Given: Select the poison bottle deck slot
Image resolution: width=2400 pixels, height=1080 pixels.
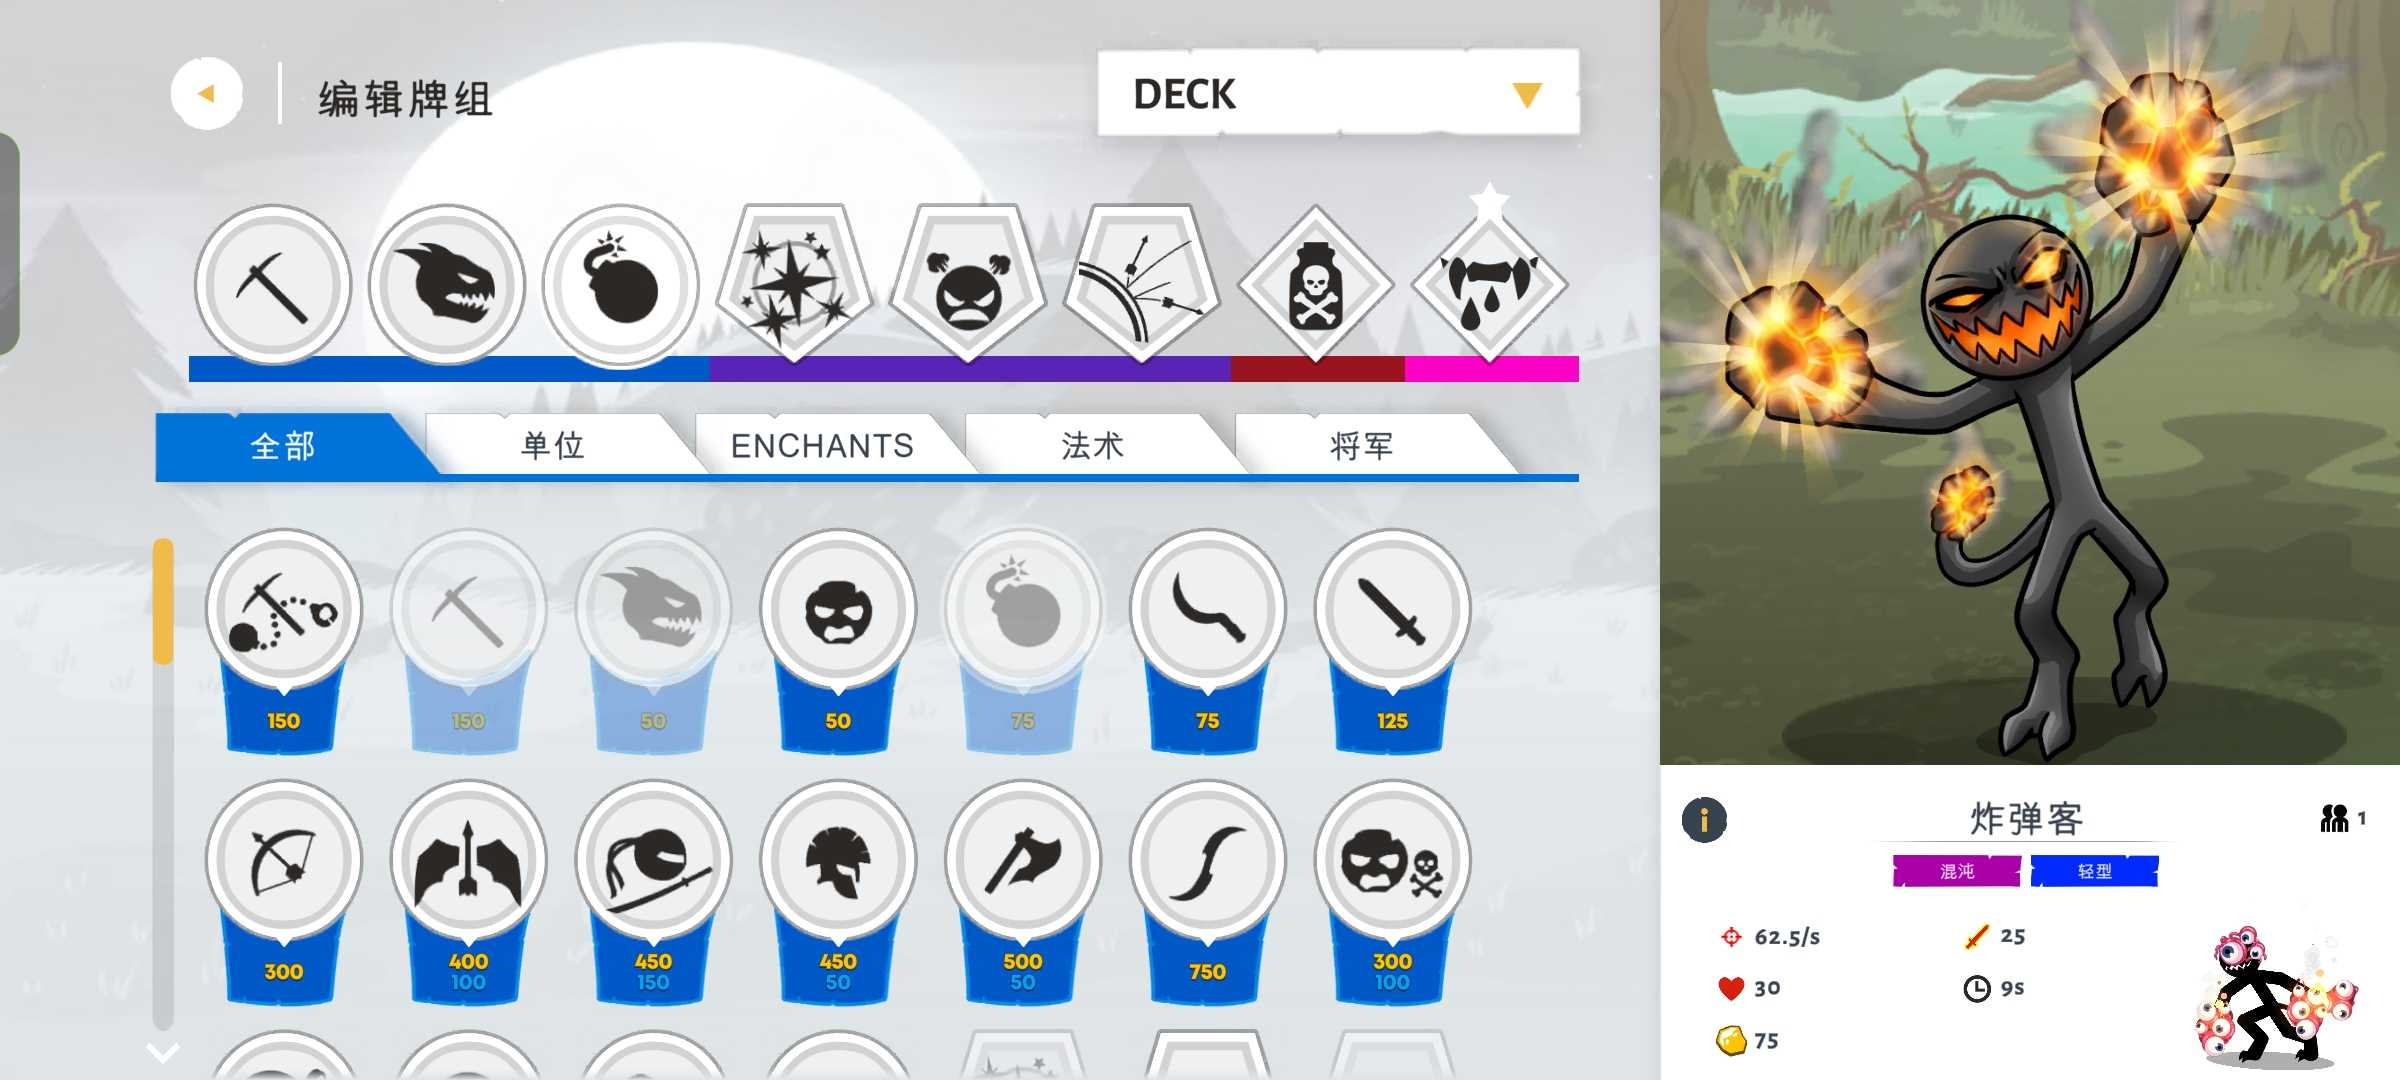Looking at the screenshot, I should (x=1315, y=286).
